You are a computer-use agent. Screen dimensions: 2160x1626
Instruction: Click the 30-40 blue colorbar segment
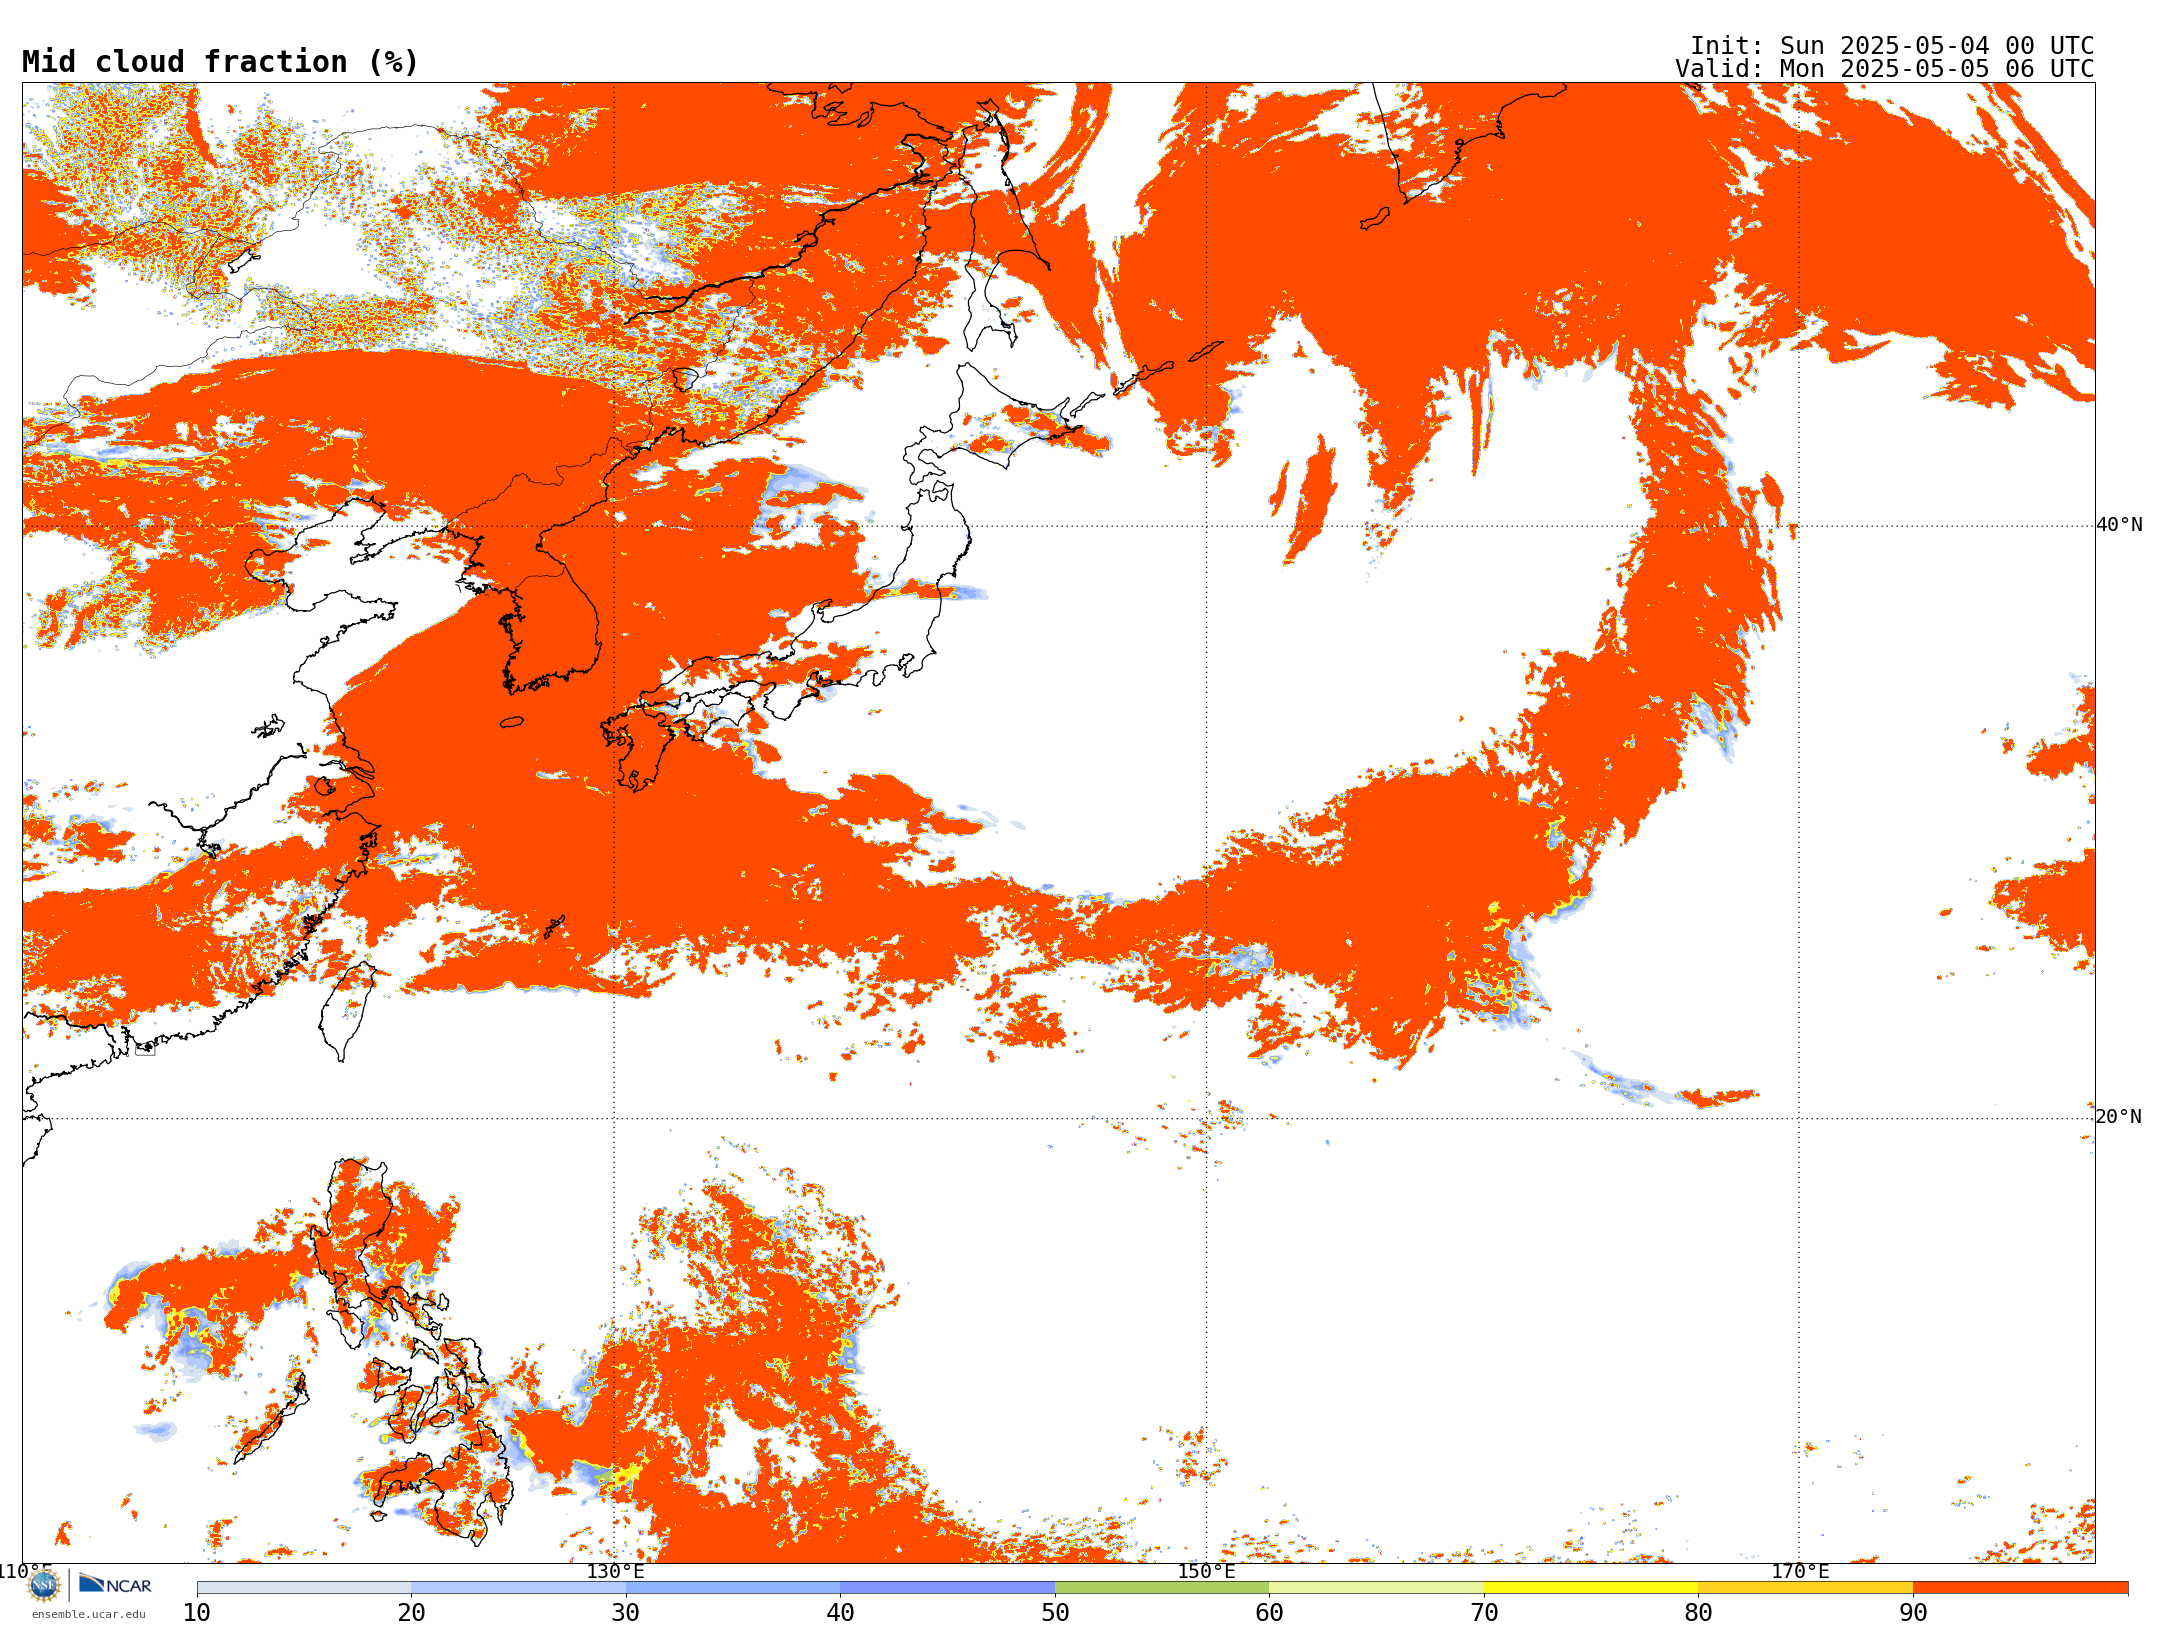(733, 1588)
